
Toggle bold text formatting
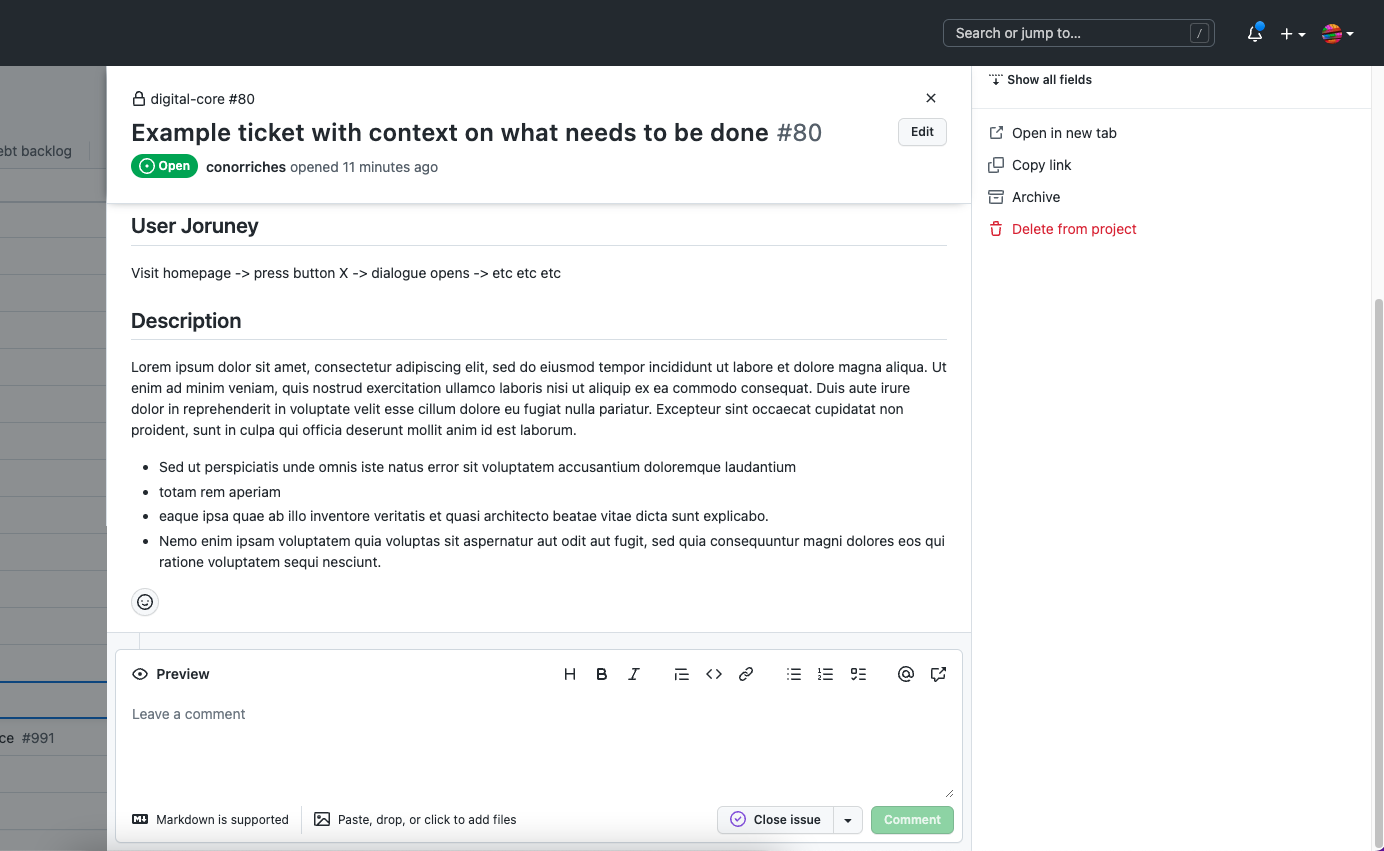(x=602, y=674)
